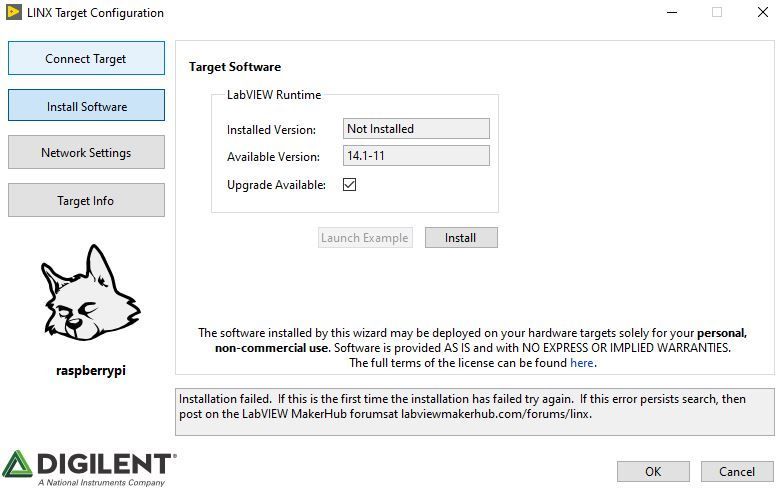
Task: Click the 'Upgrade Available:' label
Action: 276,185
